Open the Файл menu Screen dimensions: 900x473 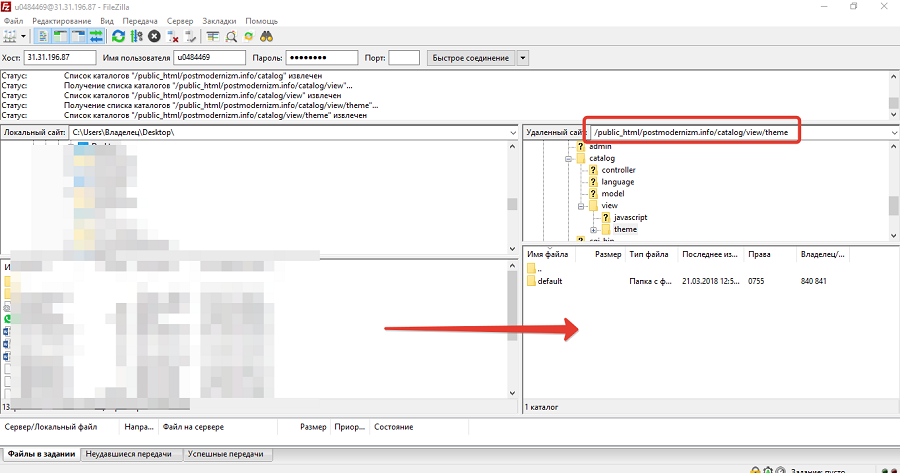click(x=14, y=21)
